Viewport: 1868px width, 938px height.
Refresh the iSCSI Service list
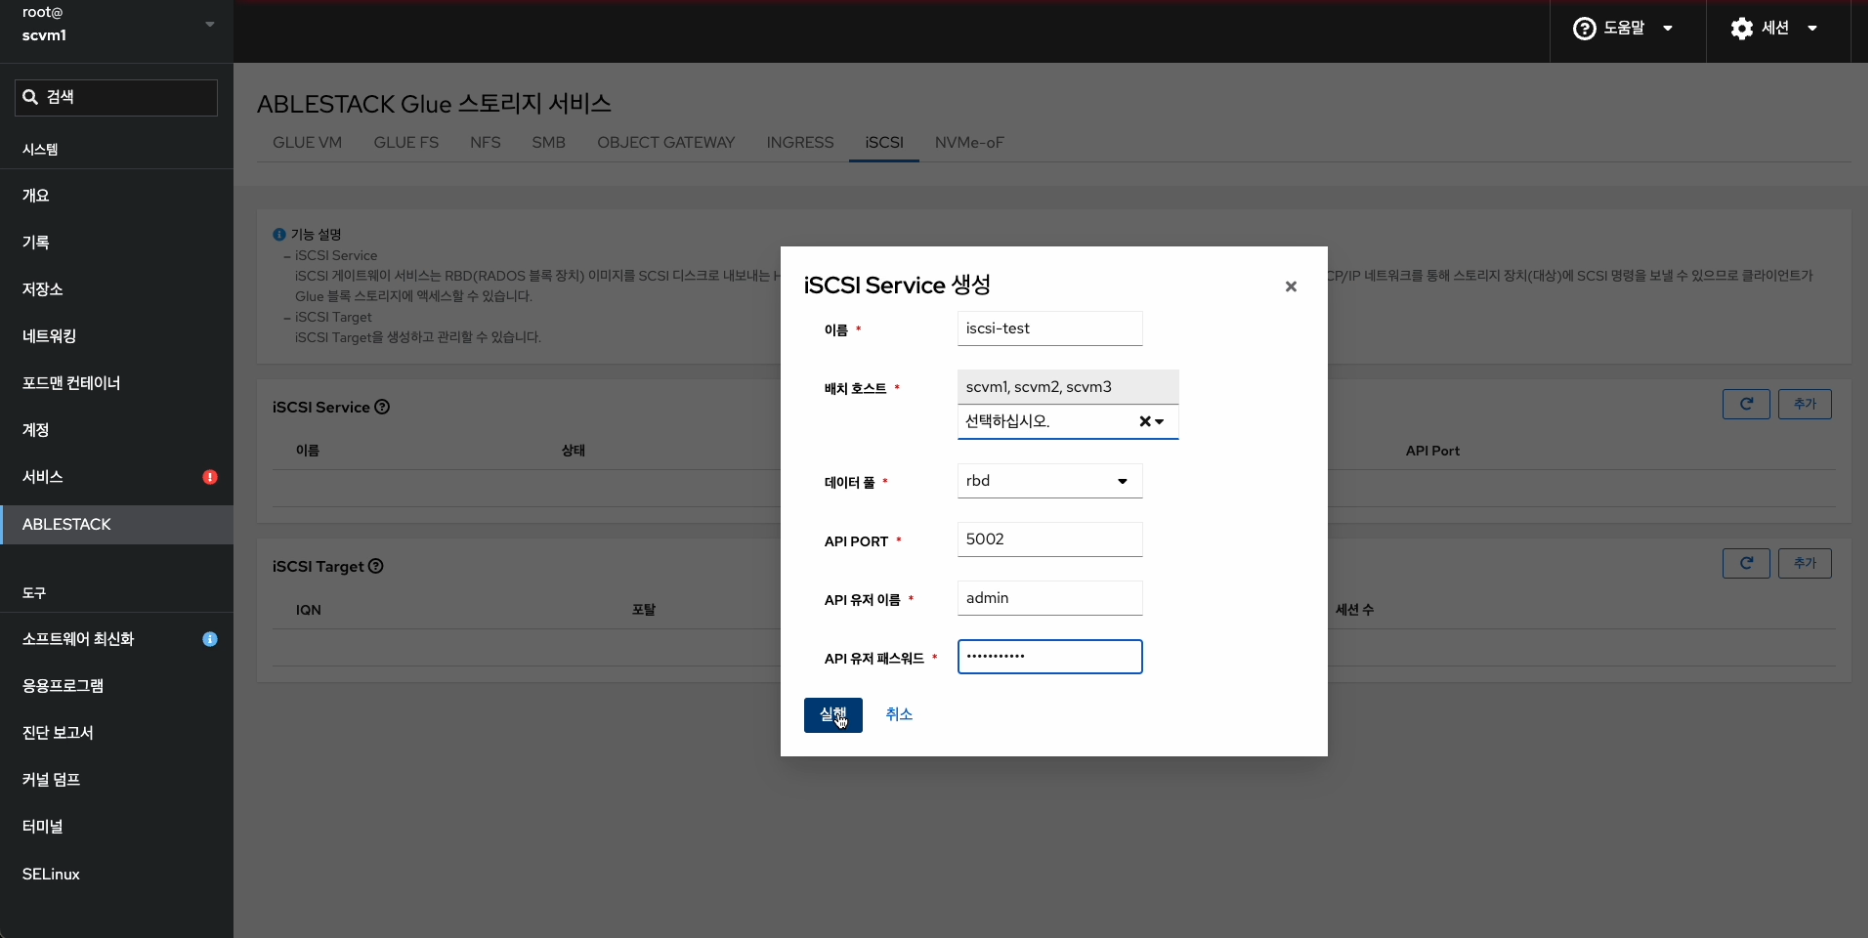pyautogui.click(x=1745, y=404)
